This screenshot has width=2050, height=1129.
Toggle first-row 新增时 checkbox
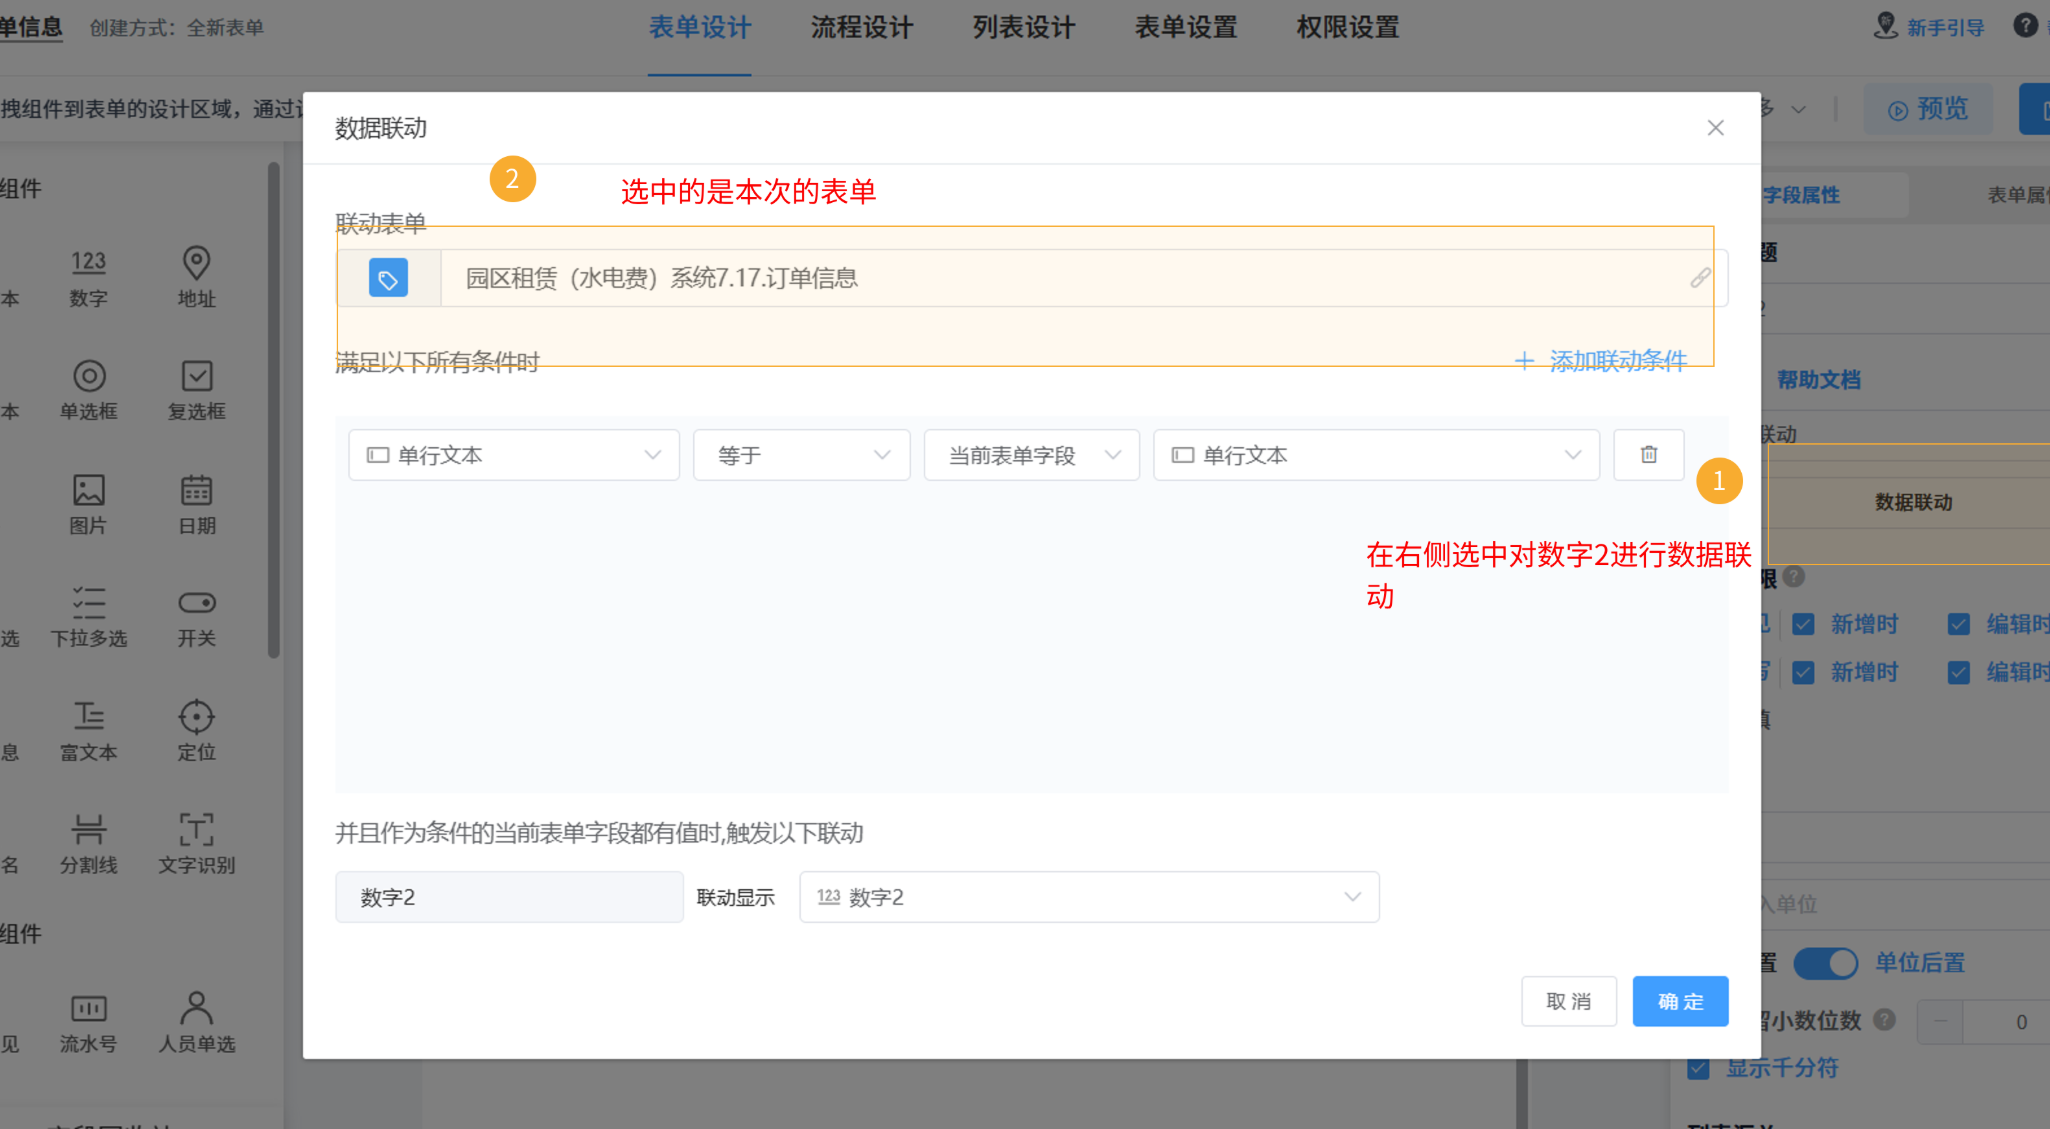(1803, 624)
